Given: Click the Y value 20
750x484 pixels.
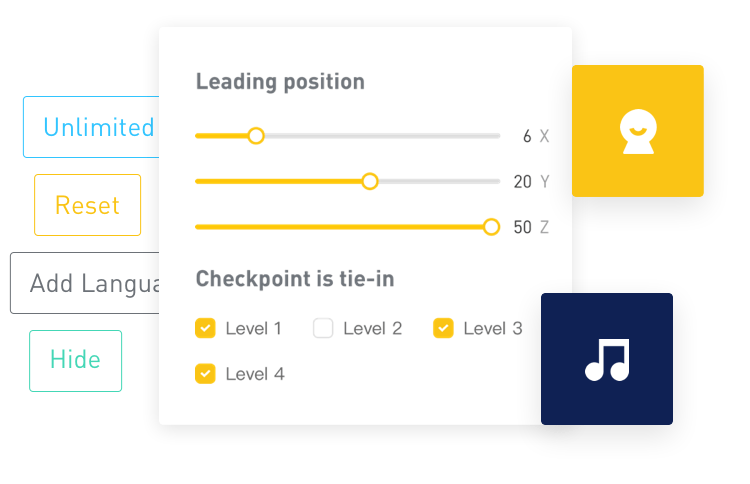Looking at the screenshot, I should coord(522,182).
